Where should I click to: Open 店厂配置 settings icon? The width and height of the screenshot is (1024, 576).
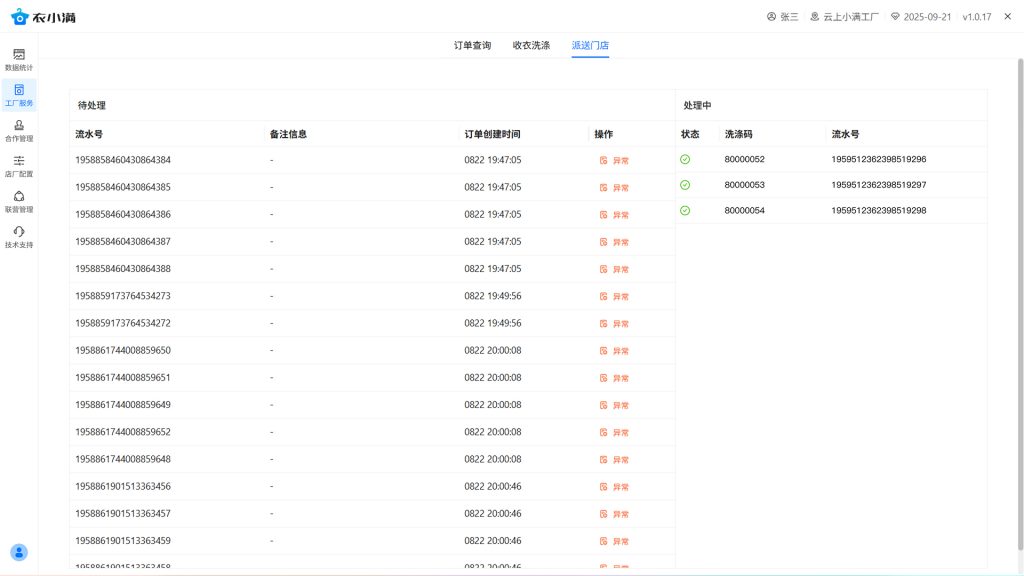tap(19, 166)
